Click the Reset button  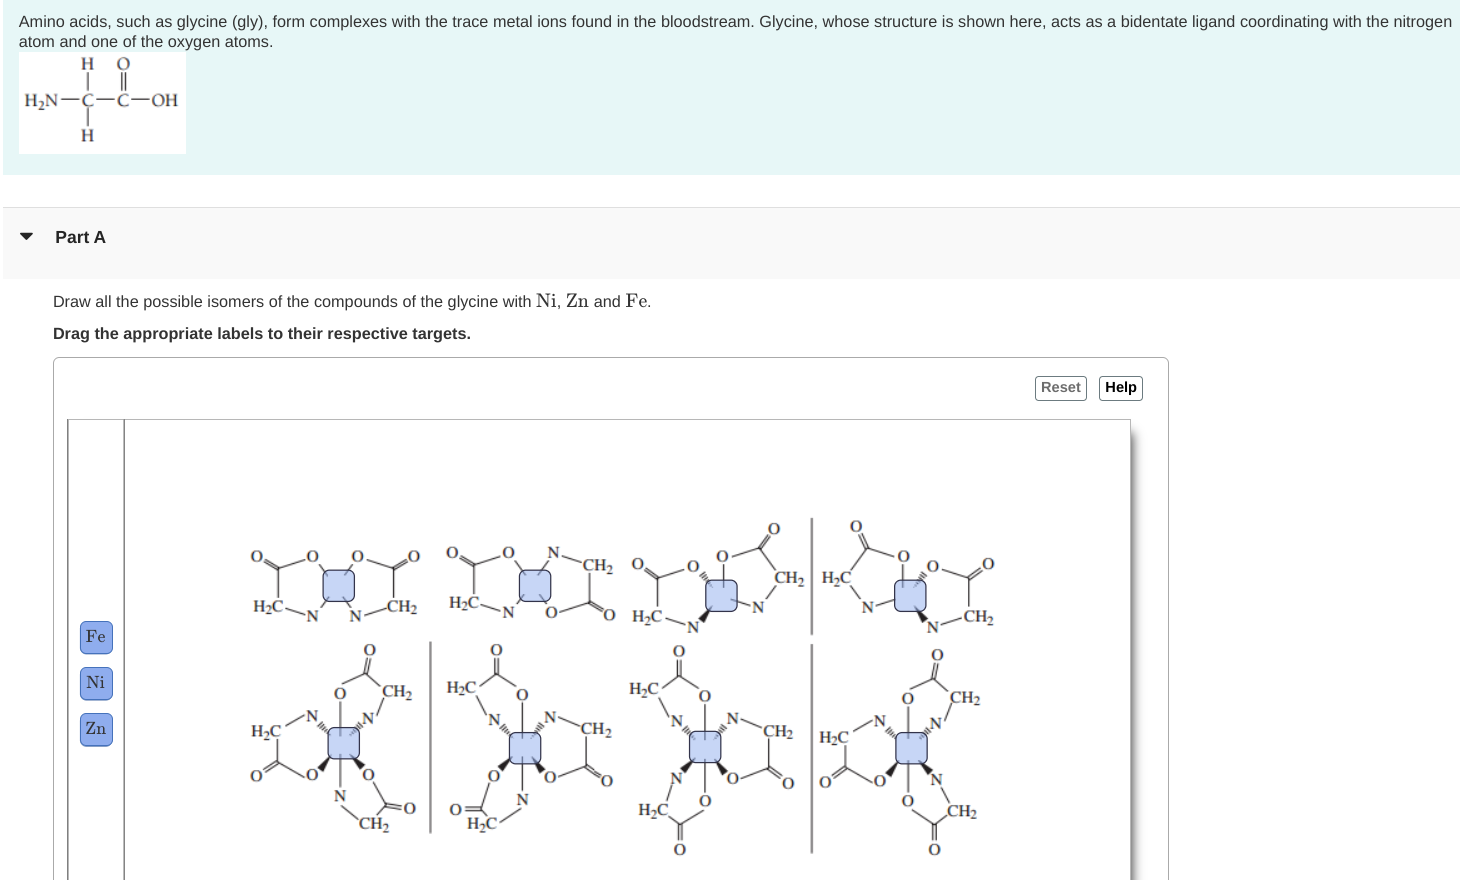1060,387
